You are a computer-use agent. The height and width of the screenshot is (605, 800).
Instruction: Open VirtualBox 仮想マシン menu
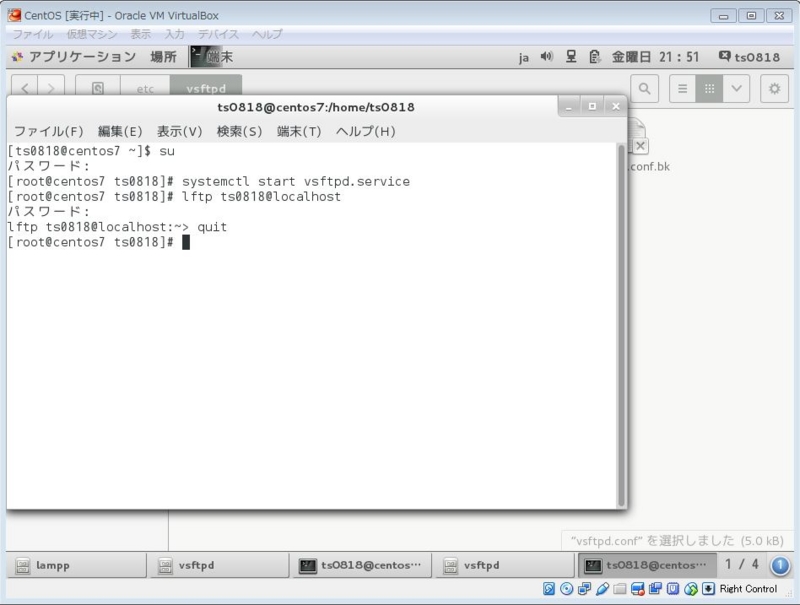tap(92, 34)
